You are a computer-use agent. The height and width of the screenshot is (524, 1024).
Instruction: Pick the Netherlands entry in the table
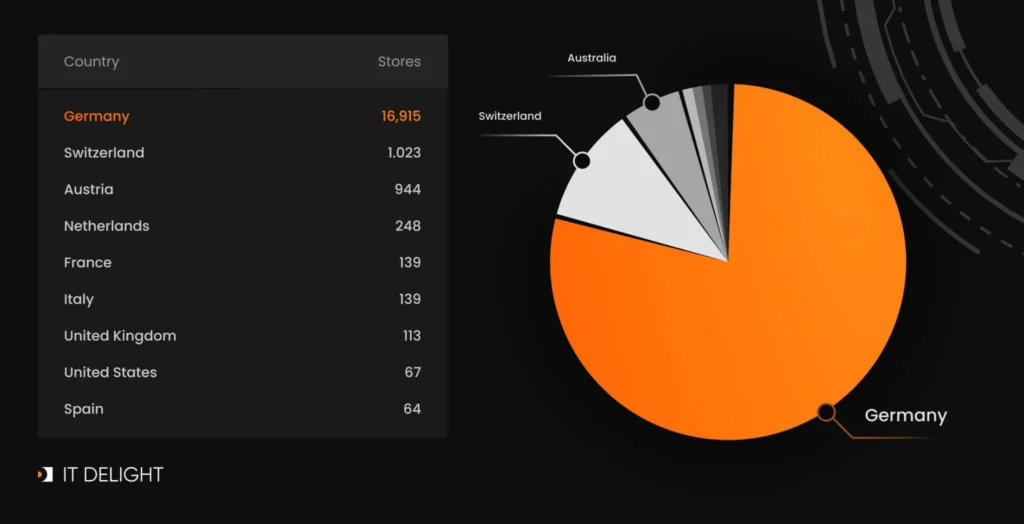106,226
